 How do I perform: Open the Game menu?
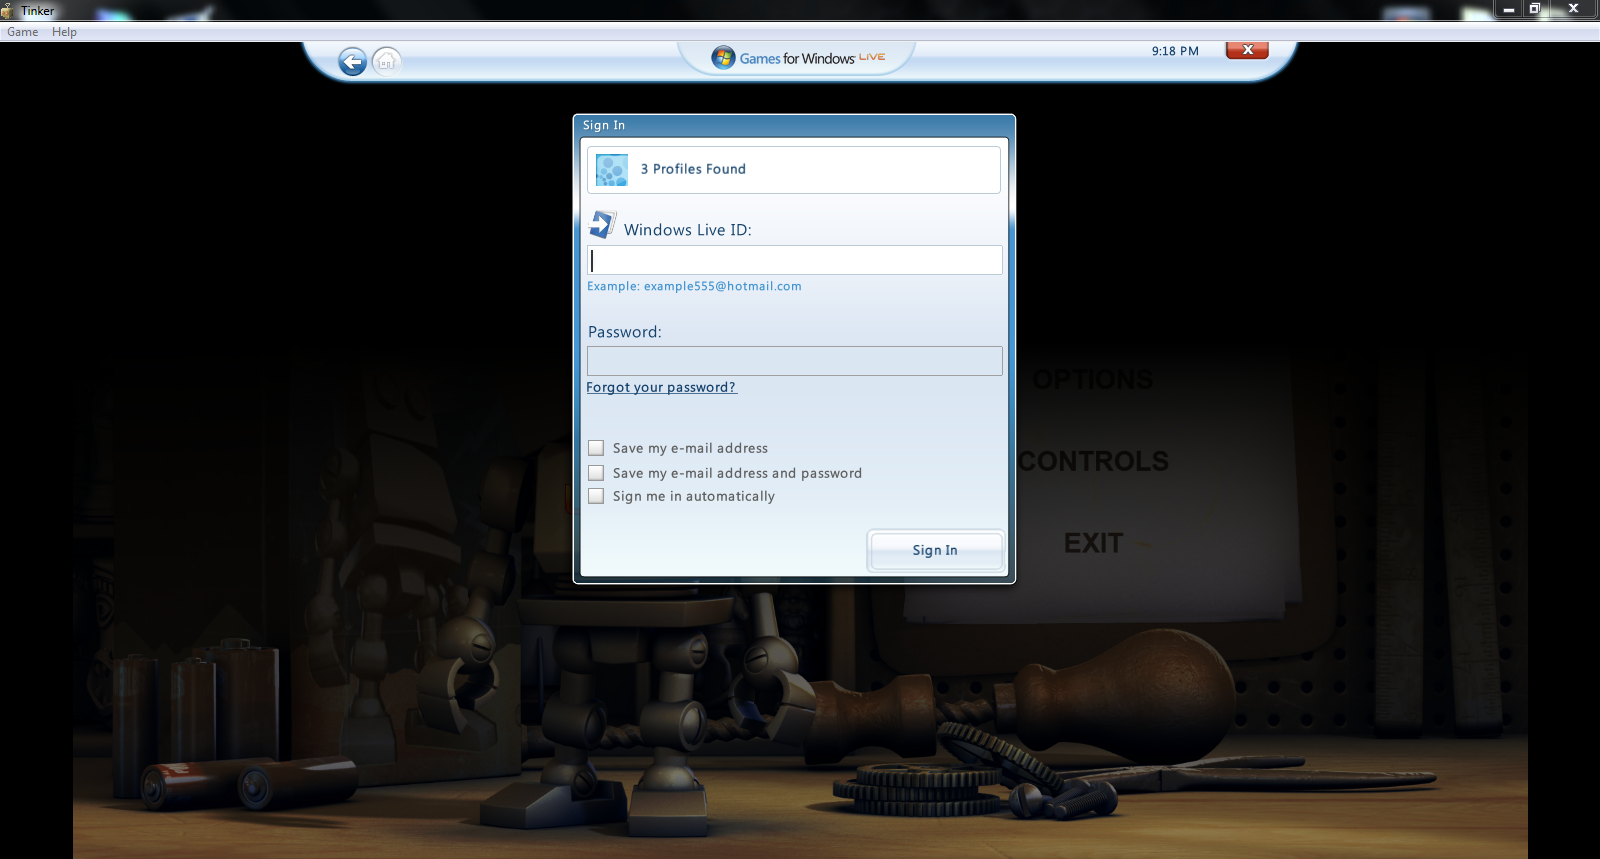pos(23,32)
